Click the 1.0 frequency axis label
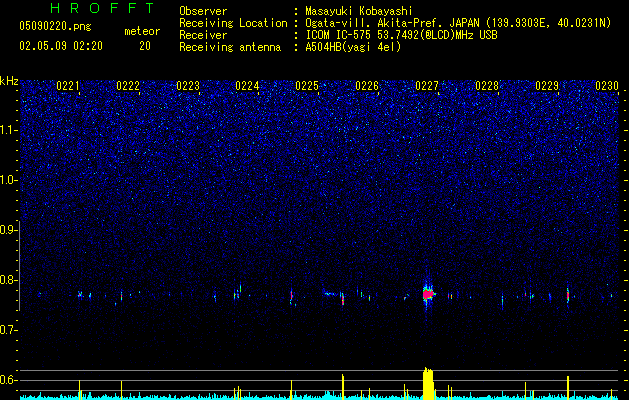 tap(9, 180)
